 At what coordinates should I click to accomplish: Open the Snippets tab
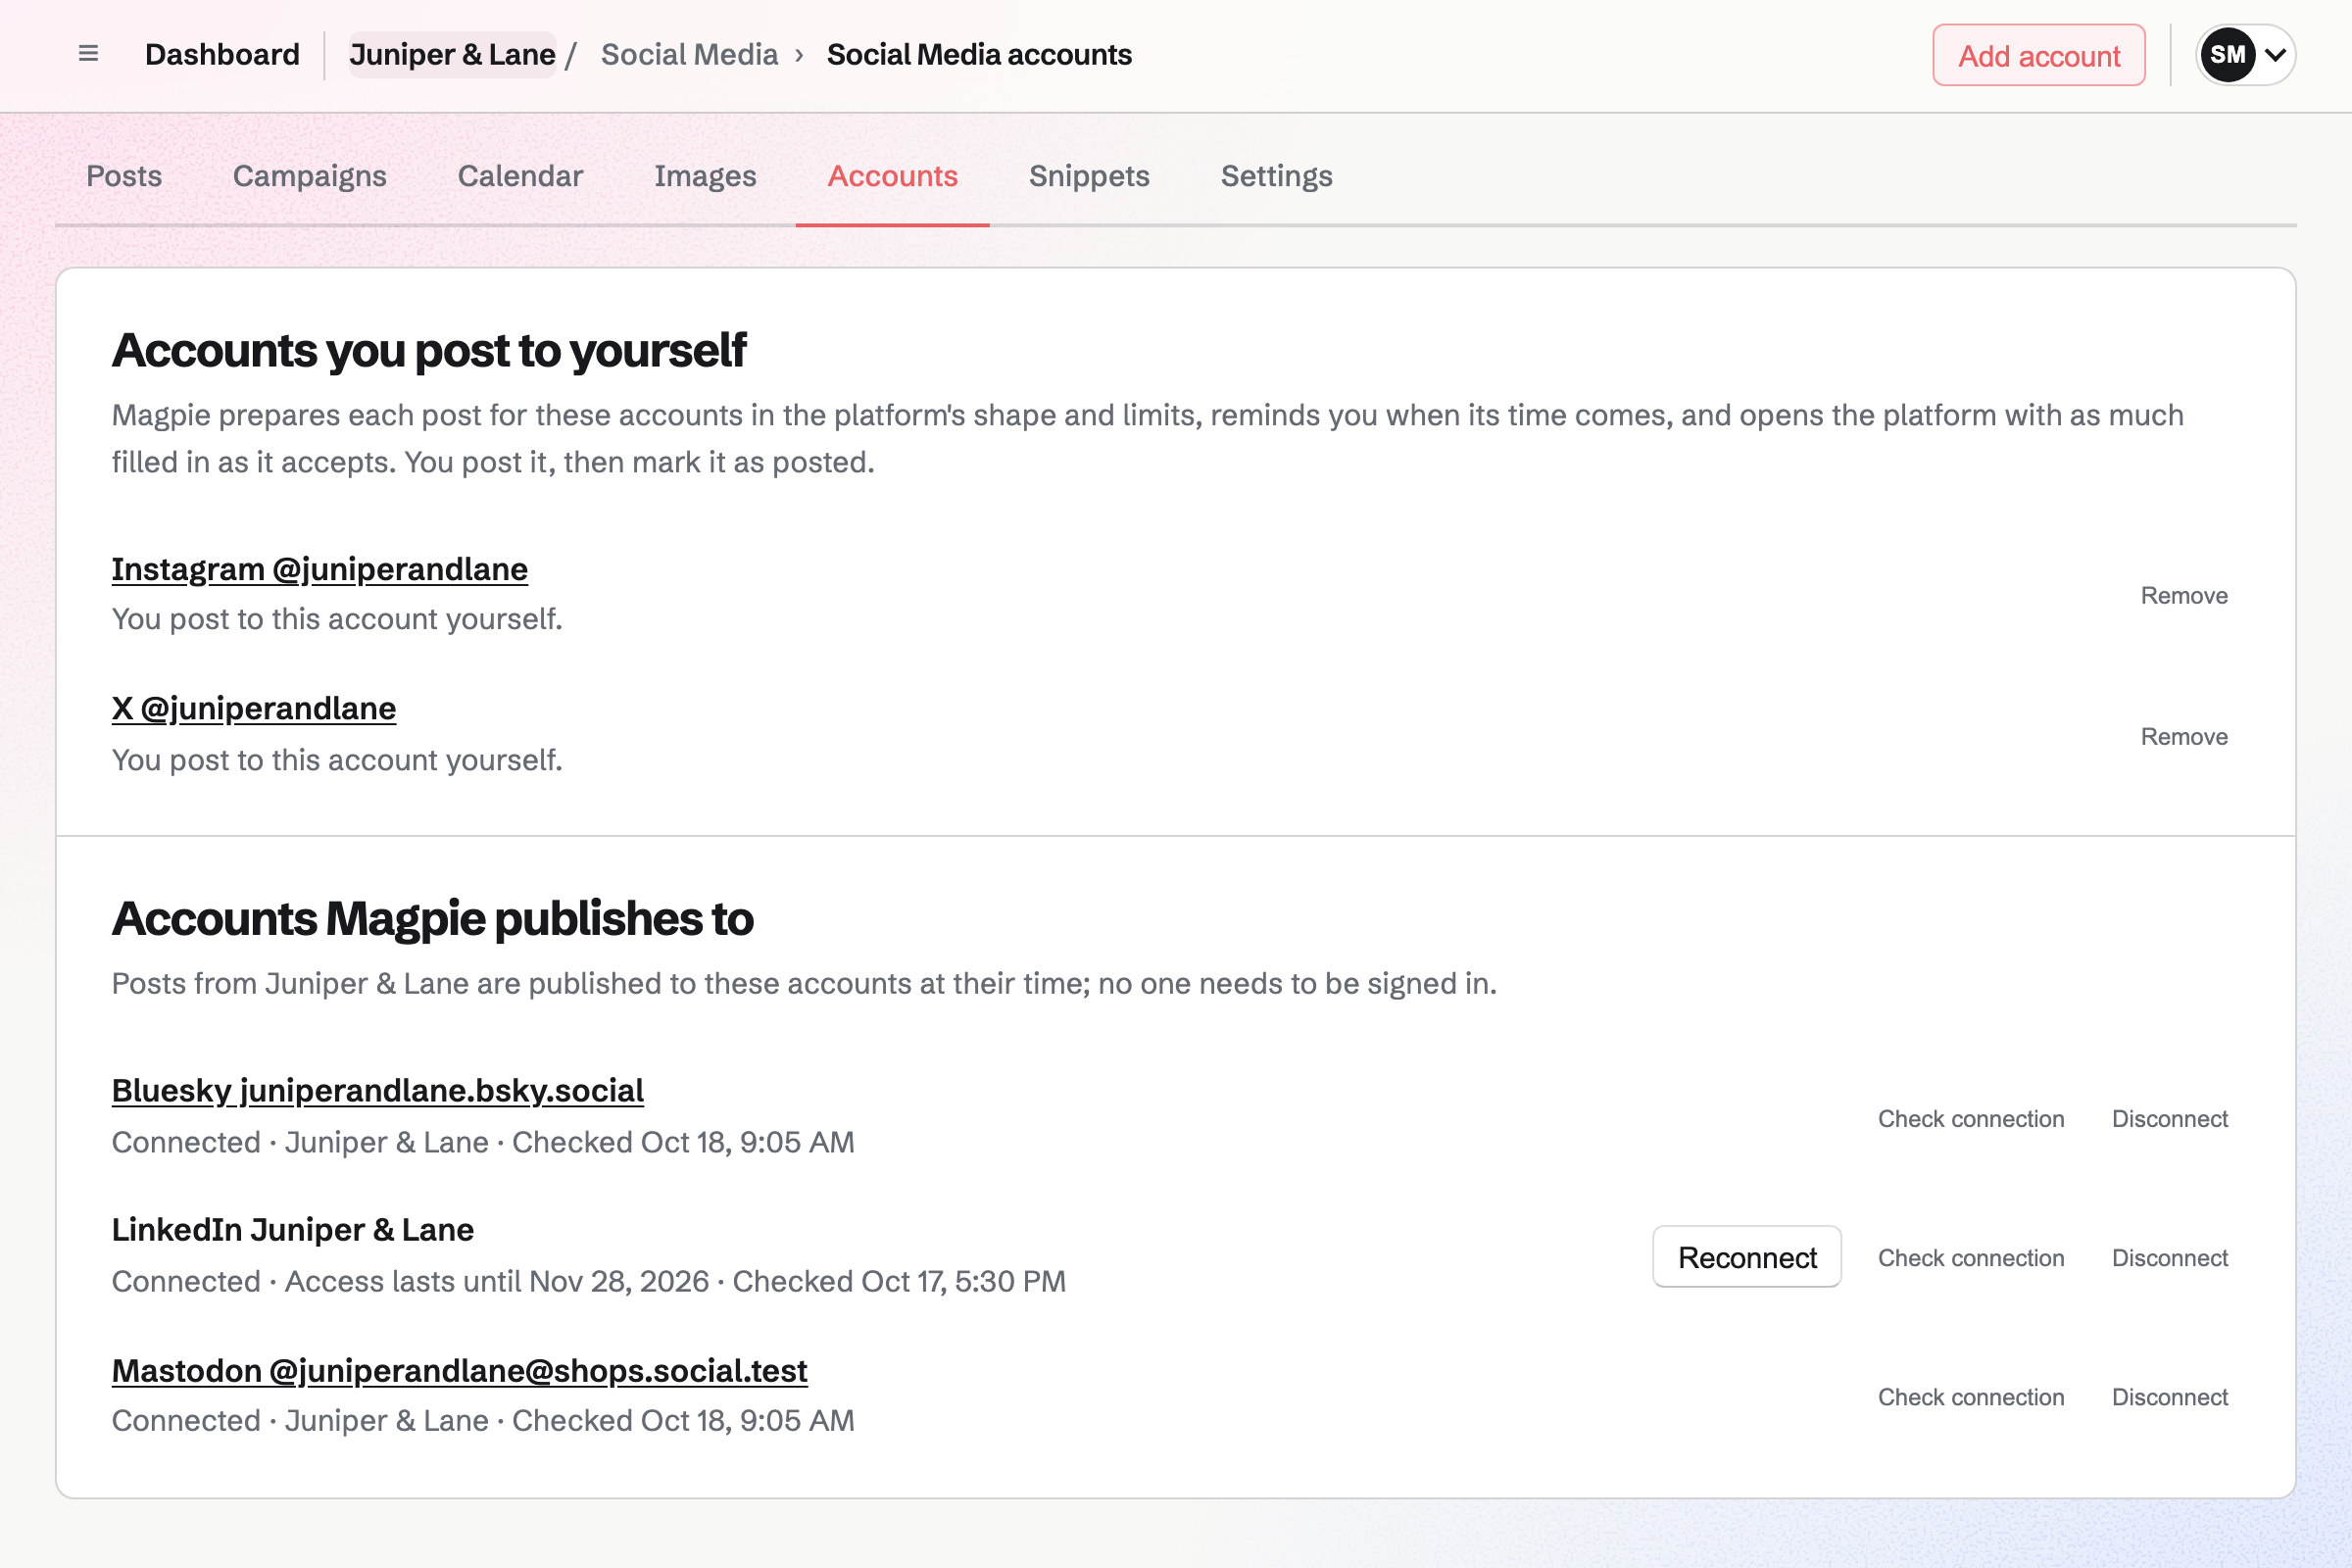pos(1089,176)
